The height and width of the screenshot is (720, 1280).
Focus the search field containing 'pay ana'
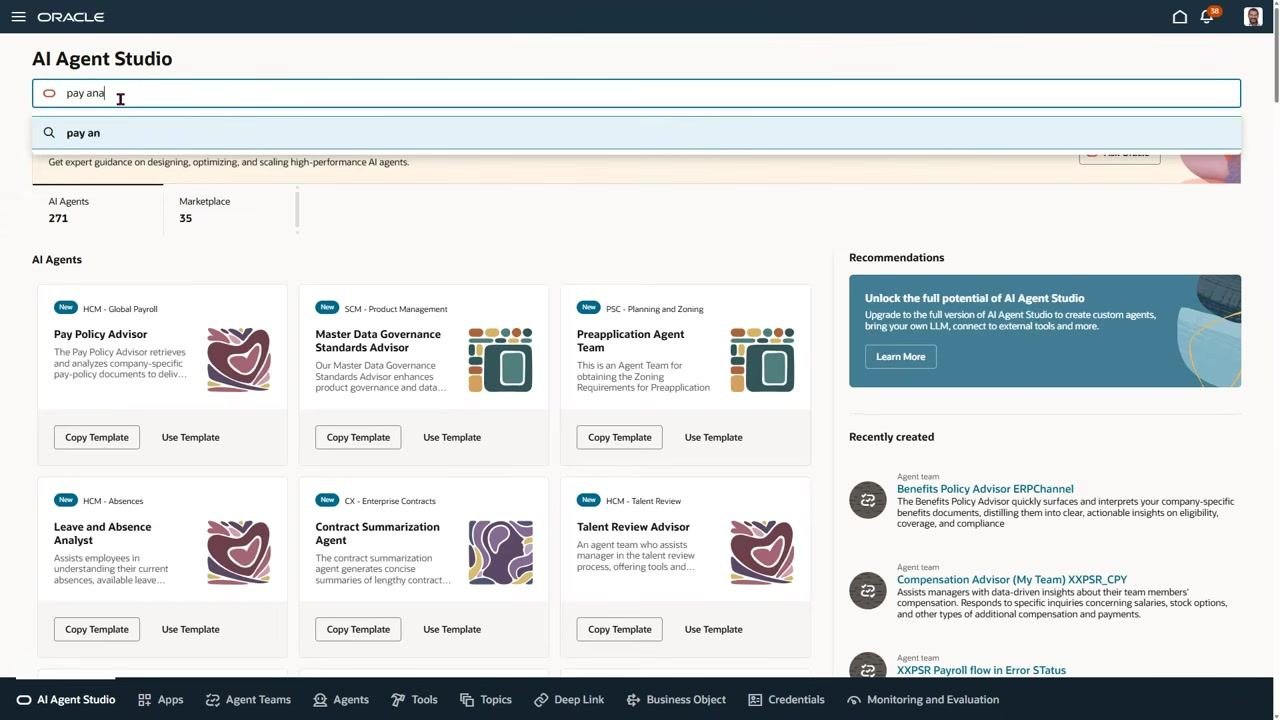click(x=636, y=93)
